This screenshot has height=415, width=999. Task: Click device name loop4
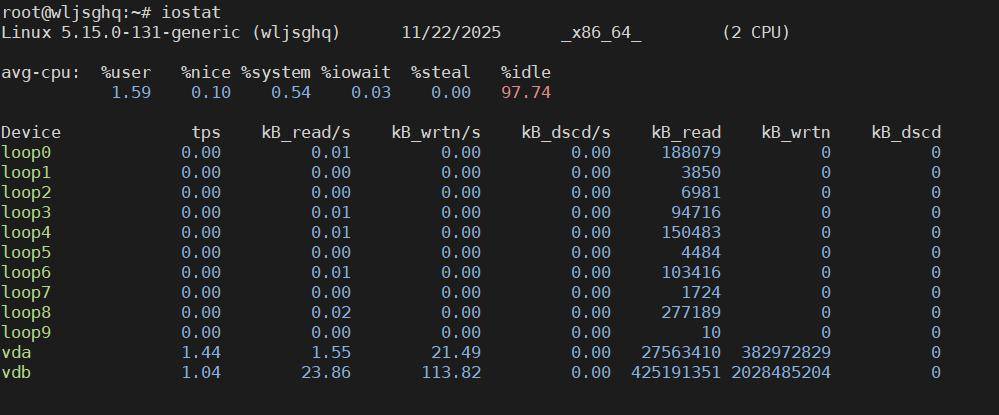pyautogui.click(x=26, y=233)
